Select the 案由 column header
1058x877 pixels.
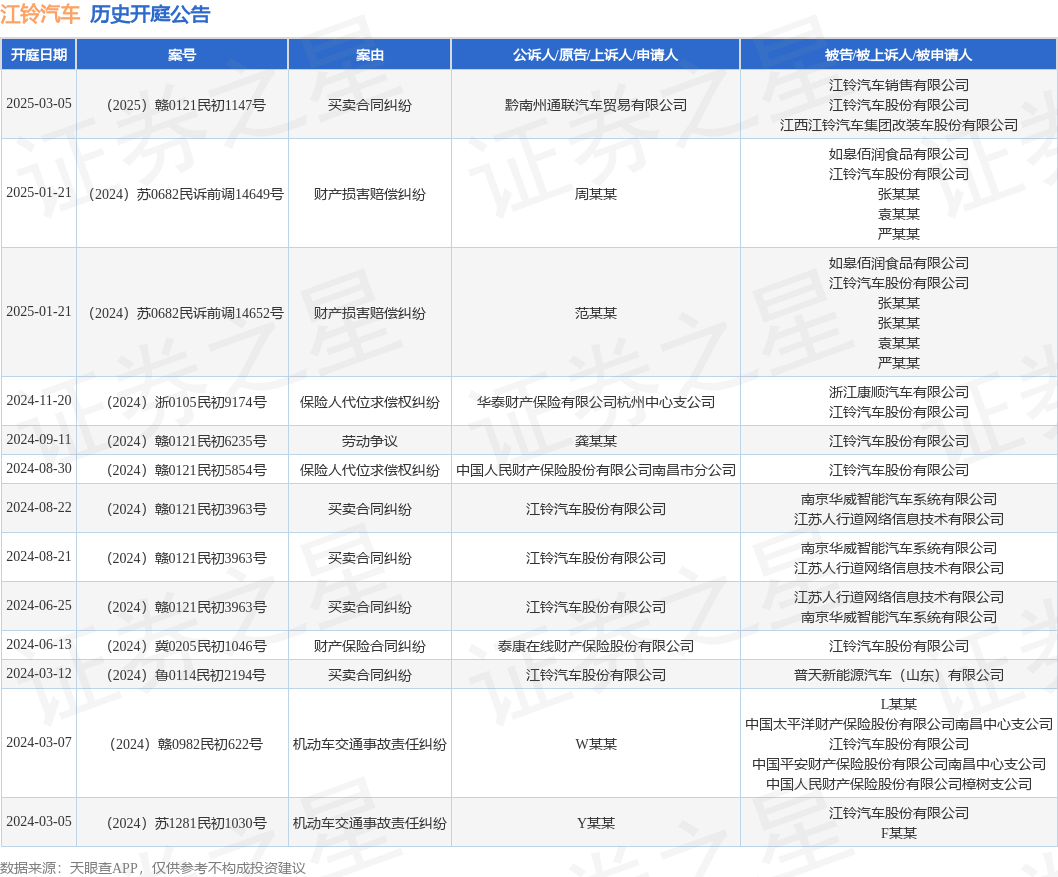pos(370,55)
